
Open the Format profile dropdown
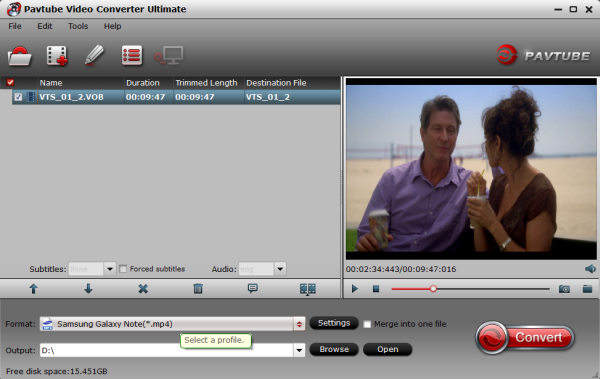point(299,324)
